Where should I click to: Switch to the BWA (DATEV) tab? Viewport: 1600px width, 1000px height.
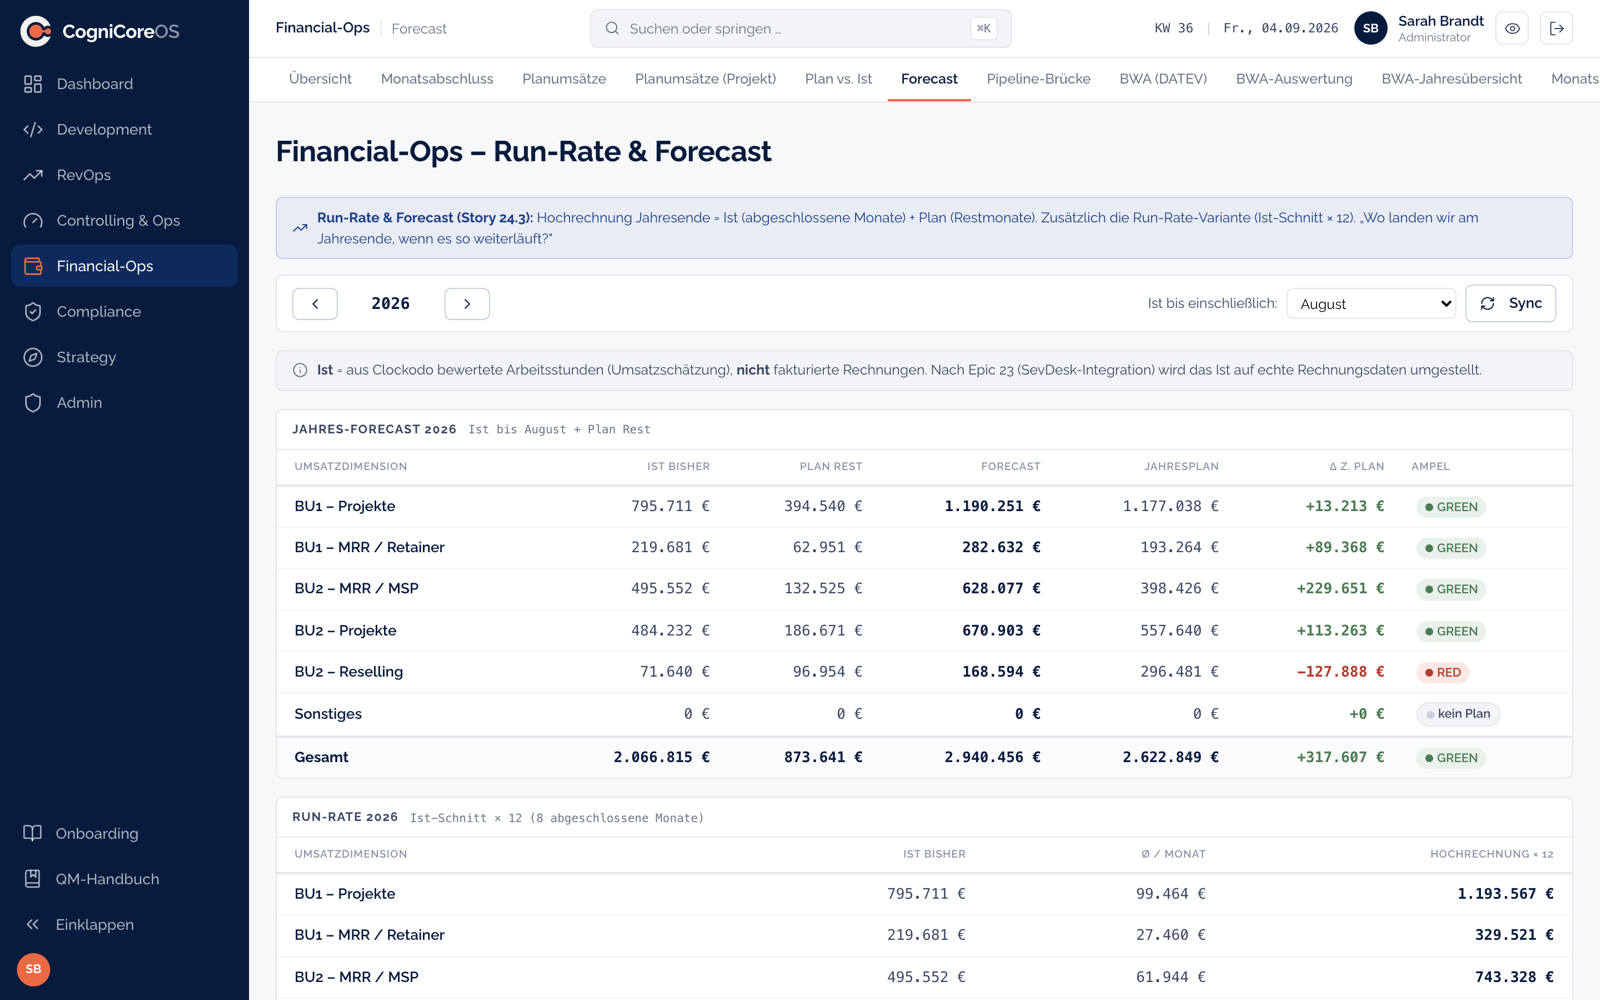[x=1163, y=79]
